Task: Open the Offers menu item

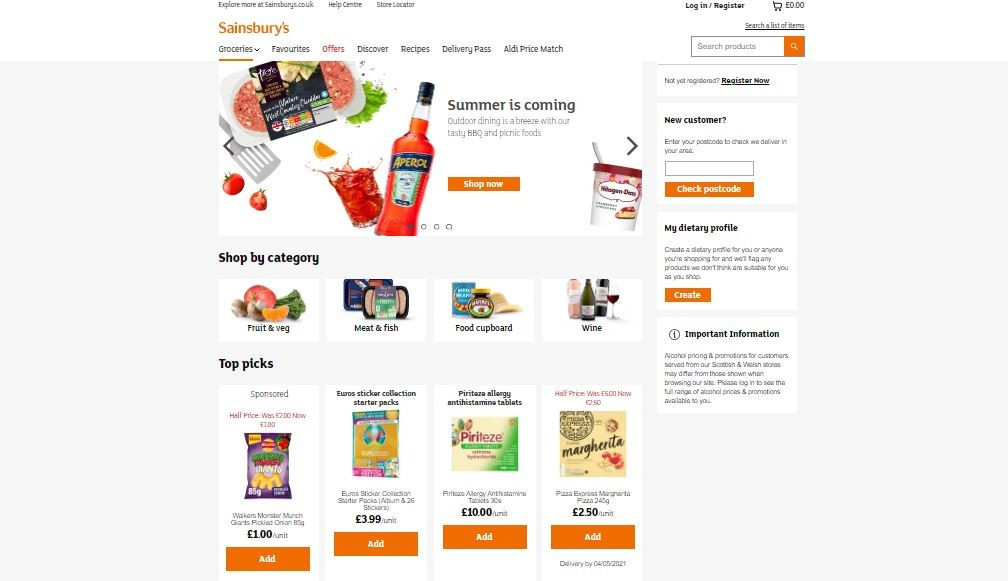Action: pos(333,49)
